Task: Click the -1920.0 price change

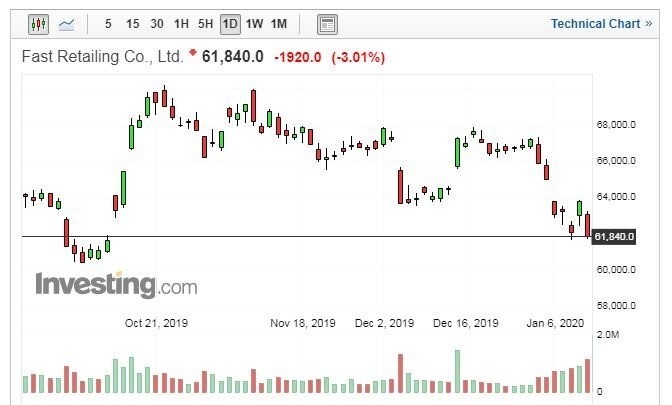Action: (x=297, y=57)
